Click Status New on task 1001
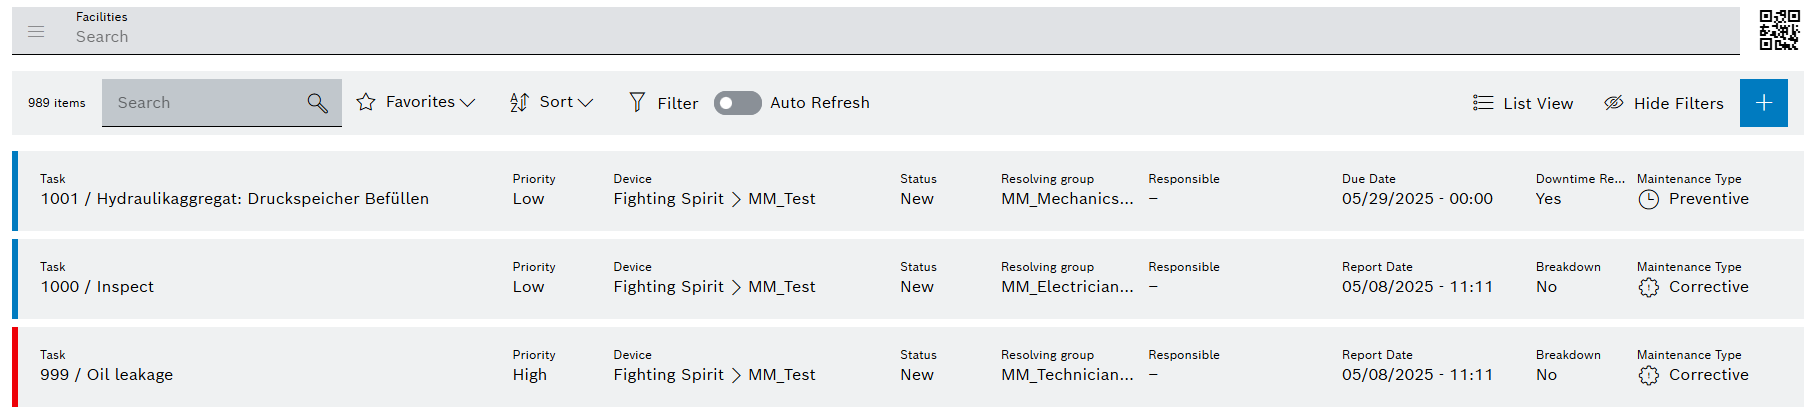The width and height of the screenshot is (1809, 408). 917,199
